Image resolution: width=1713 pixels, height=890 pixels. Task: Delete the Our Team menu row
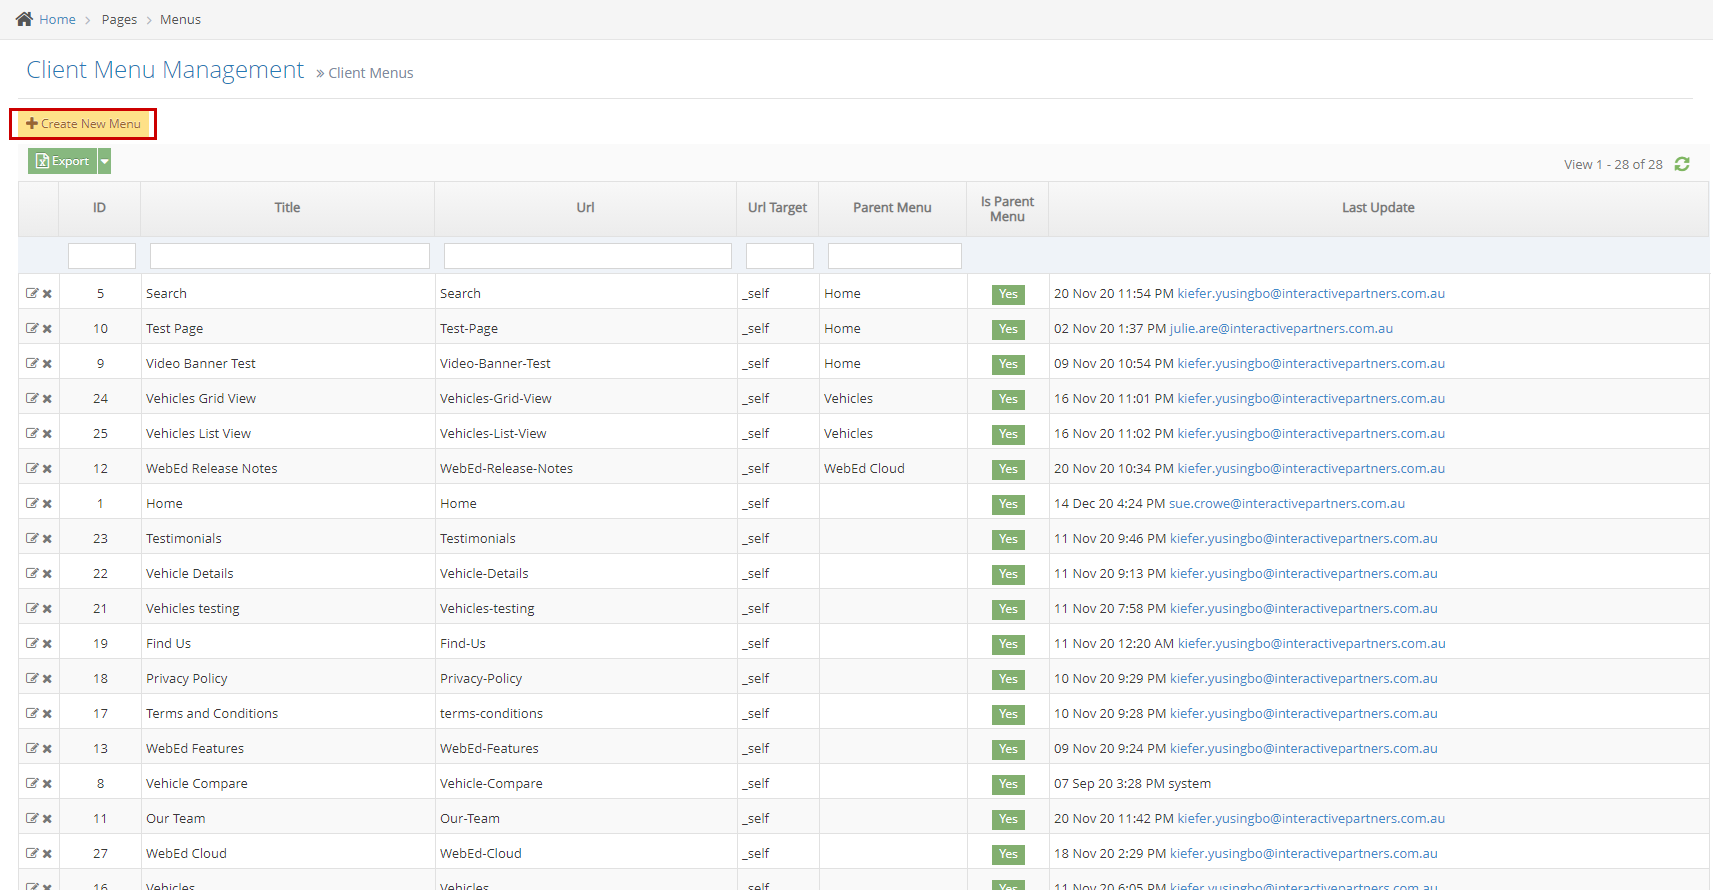click(47, 818)
